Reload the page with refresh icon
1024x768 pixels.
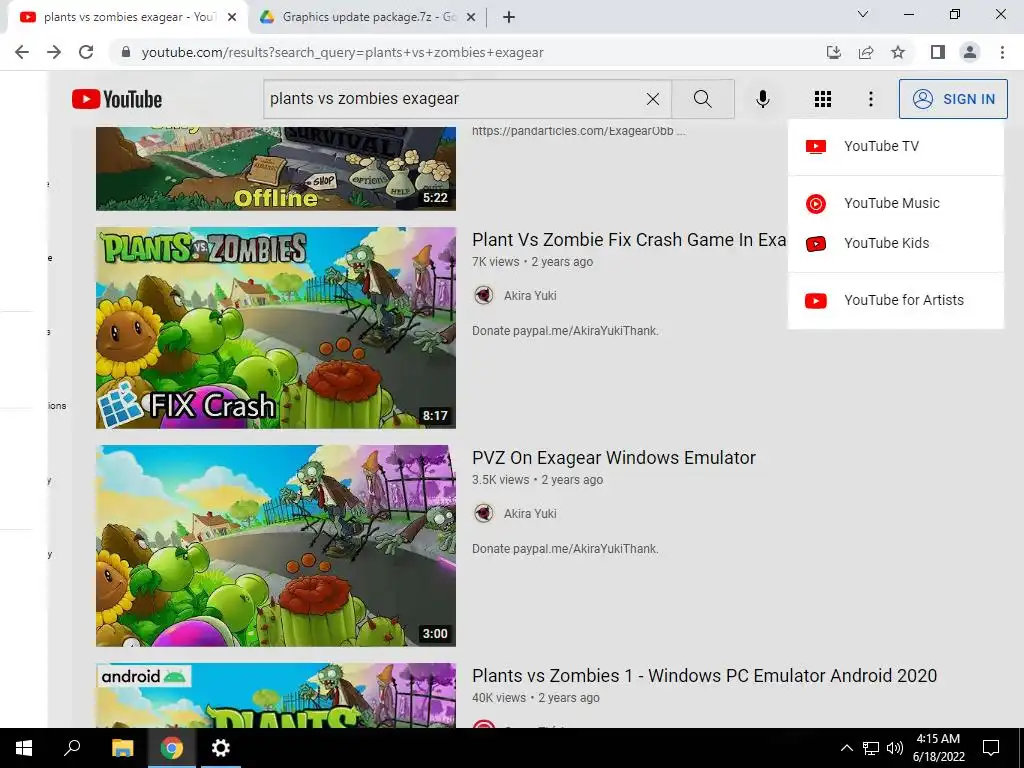click(86, 52)
